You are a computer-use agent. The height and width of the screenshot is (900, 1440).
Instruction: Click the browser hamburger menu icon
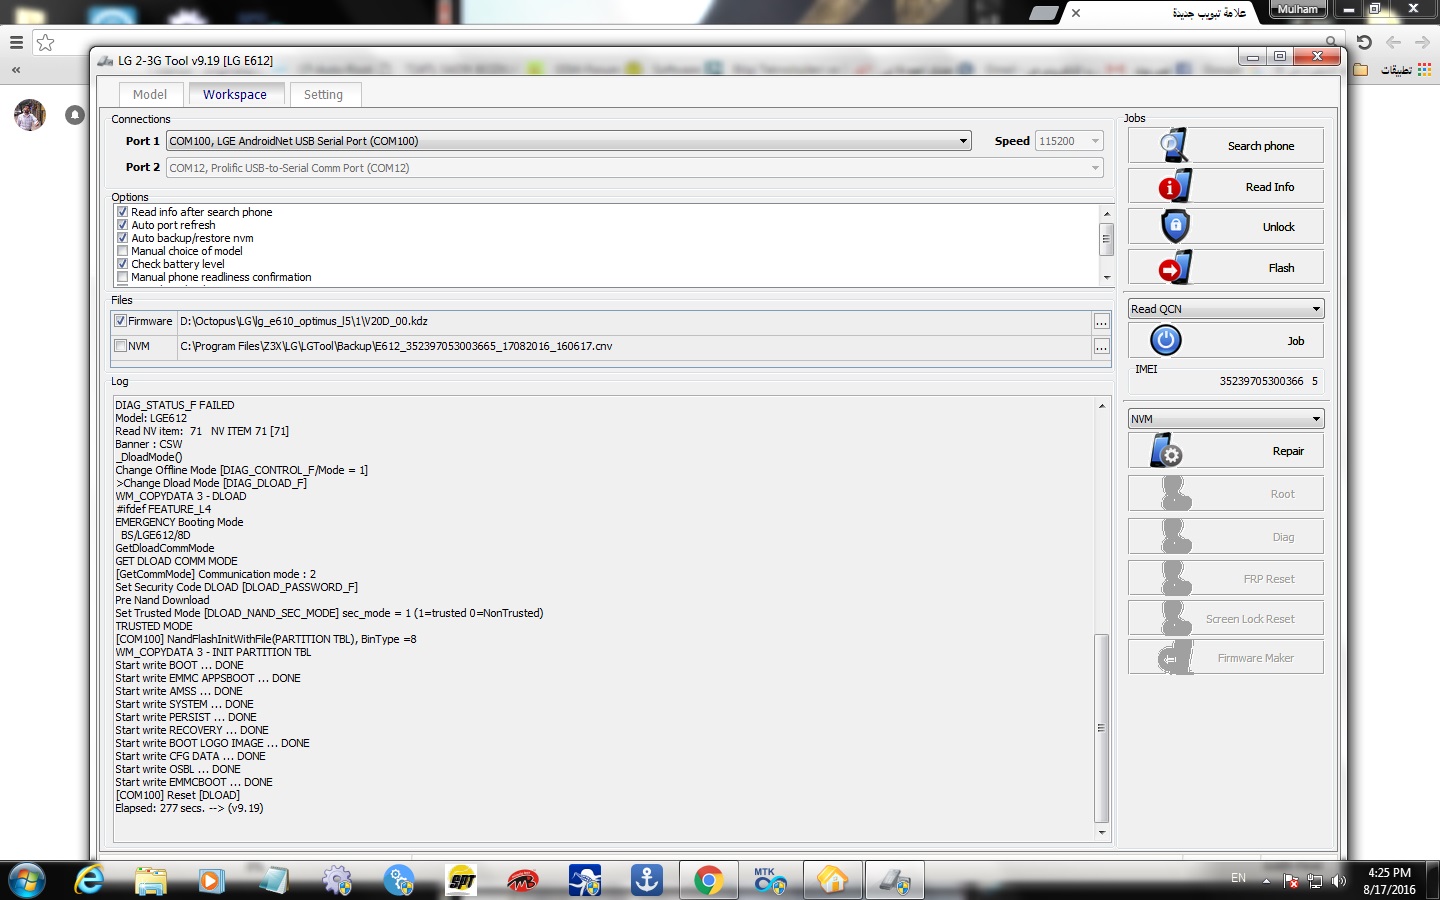point(16,43)
